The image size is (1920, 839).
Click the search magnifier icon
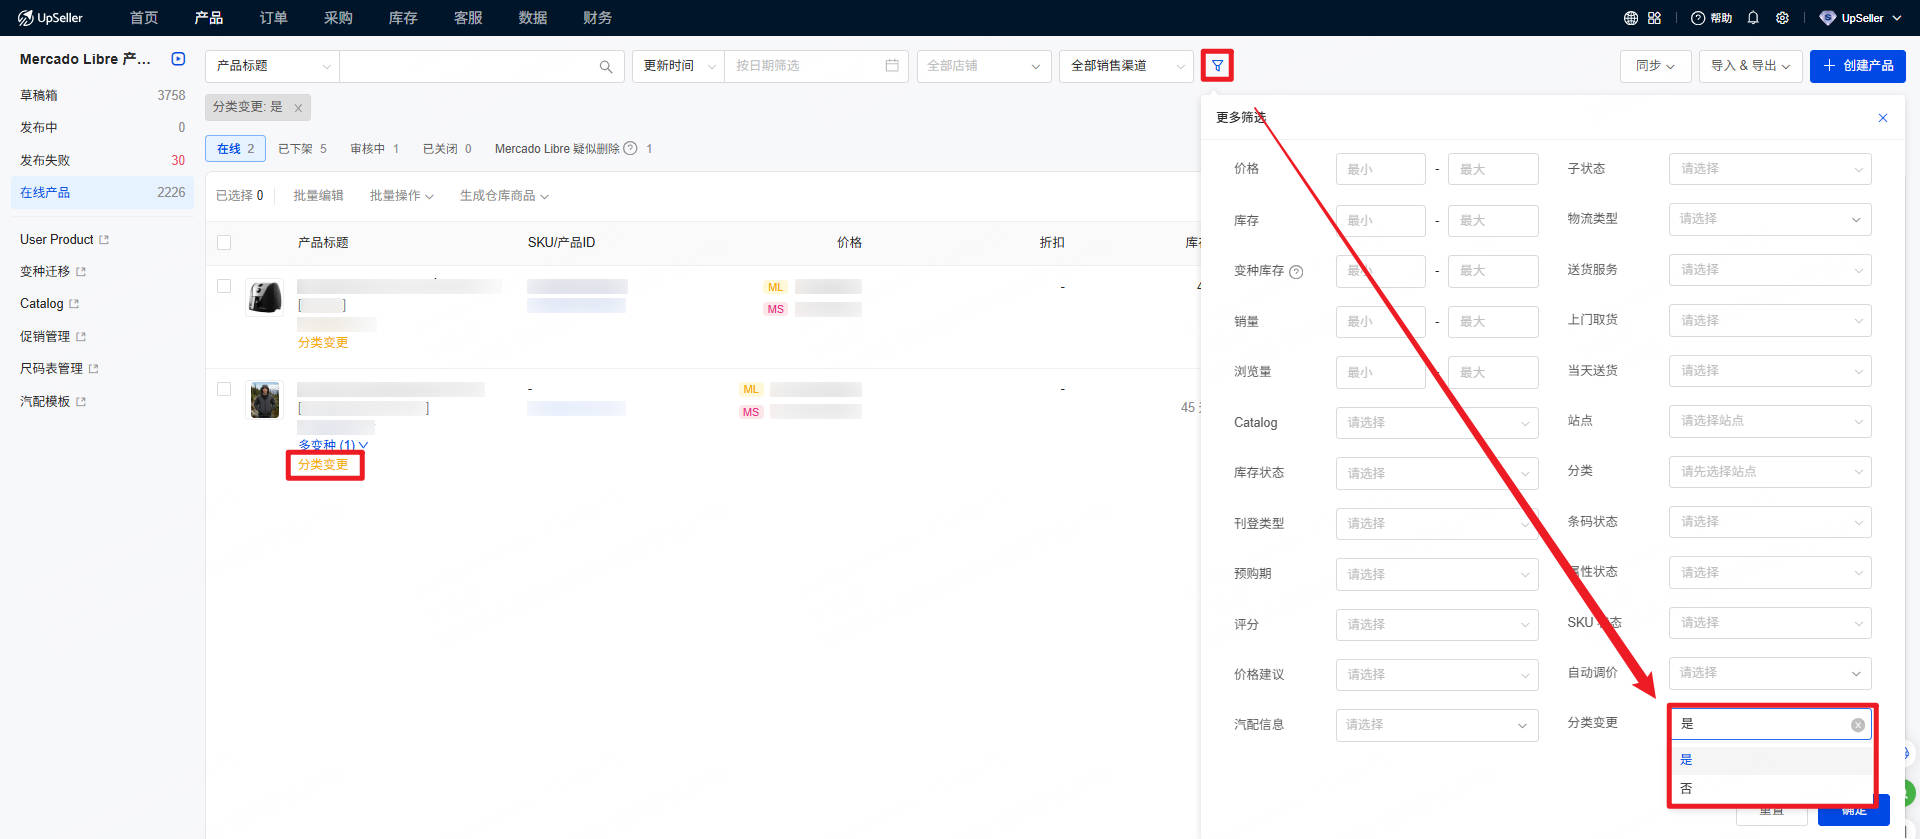[605, 67]
